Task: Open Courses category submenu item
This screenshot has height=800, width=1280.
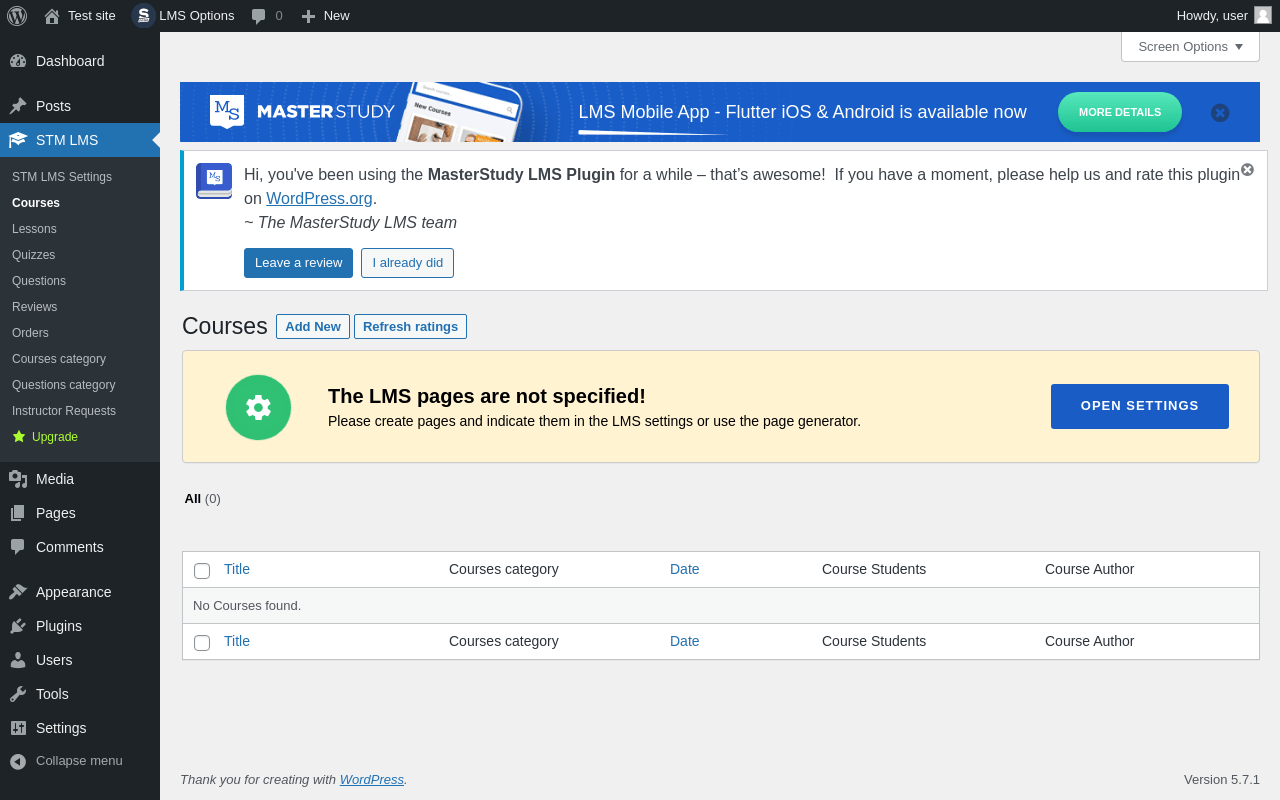Action: click(x=59, y=359)
